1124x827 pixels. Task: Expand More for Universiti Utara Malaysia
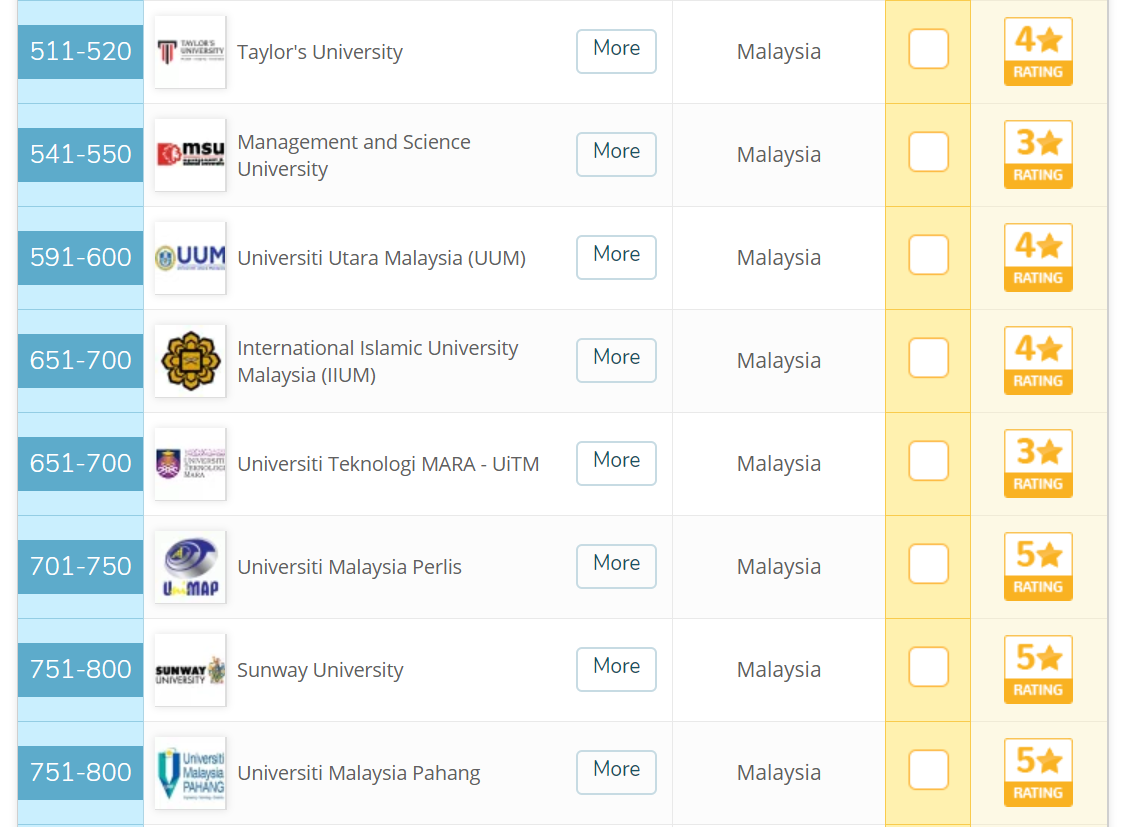[x=616, y=257]
